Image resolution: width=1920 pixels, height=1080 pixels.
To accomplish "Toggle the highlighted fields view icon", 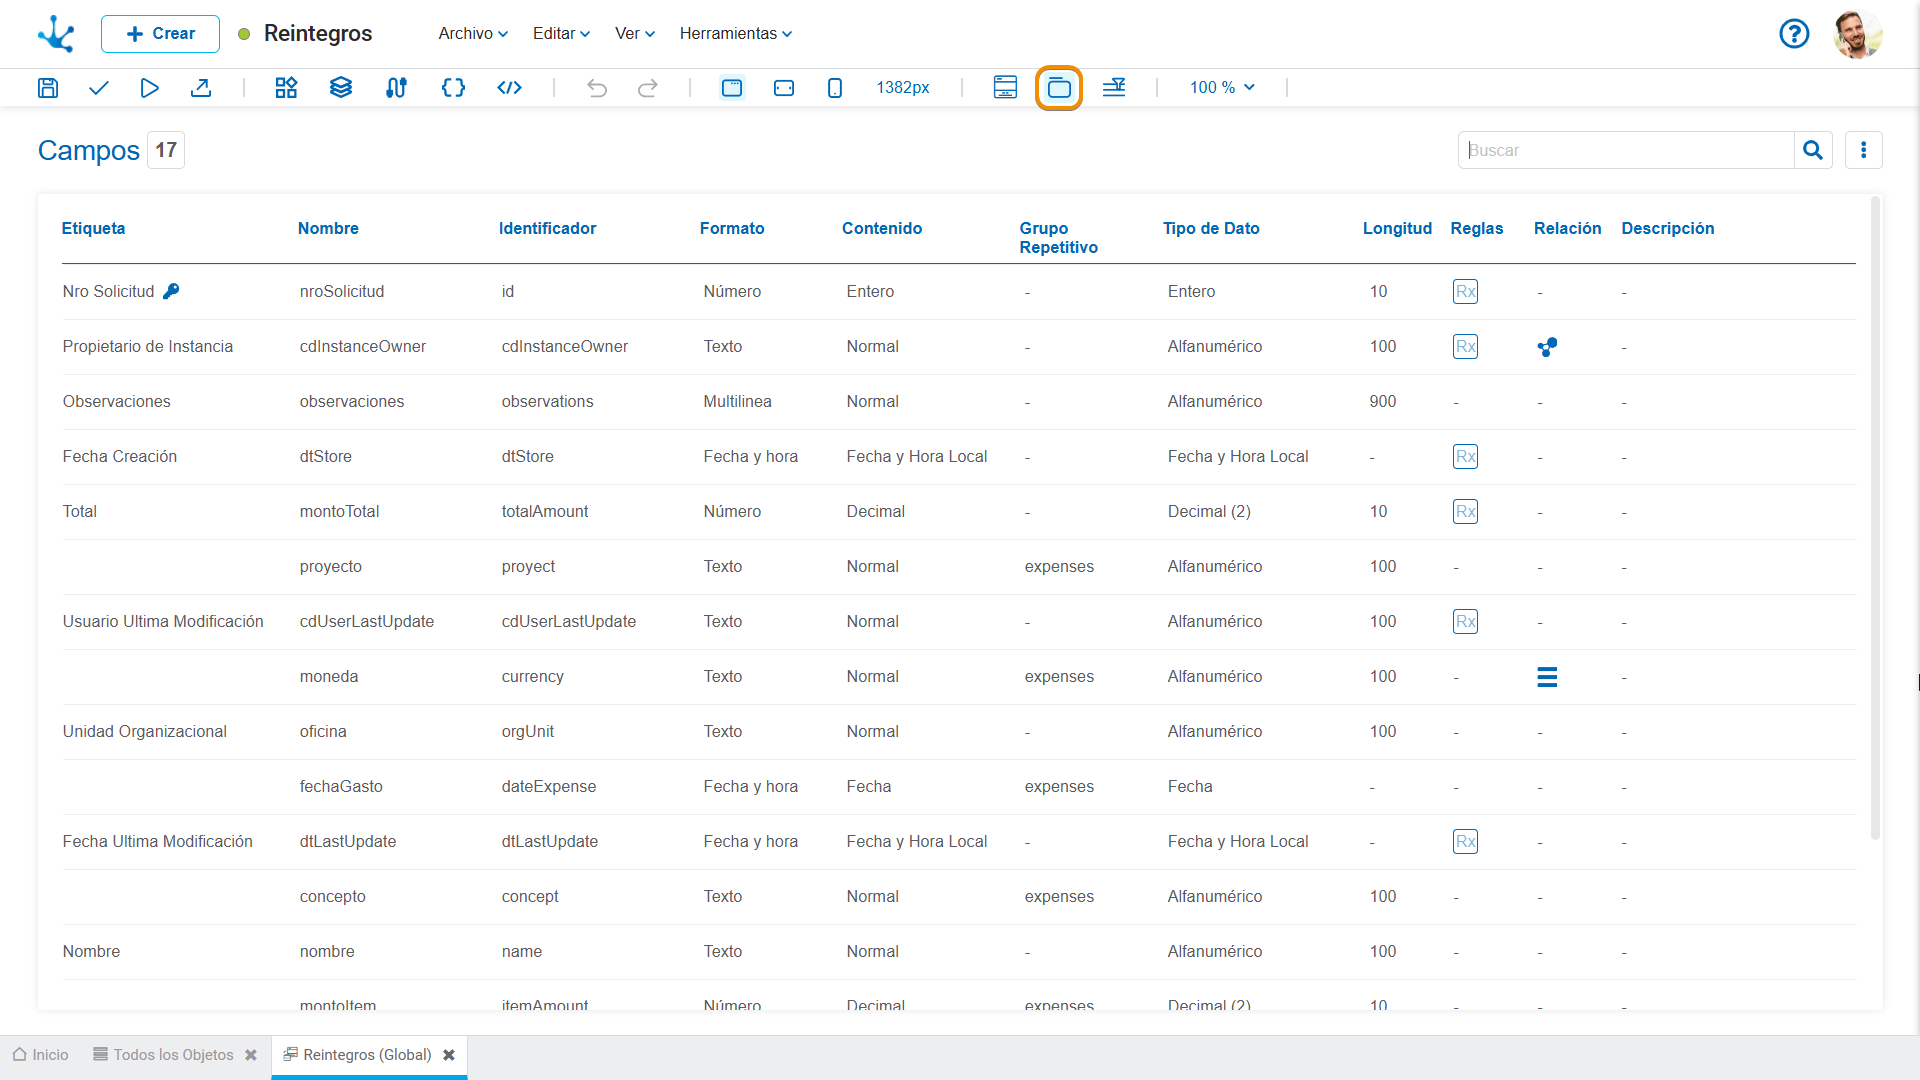I will 1059,88.
